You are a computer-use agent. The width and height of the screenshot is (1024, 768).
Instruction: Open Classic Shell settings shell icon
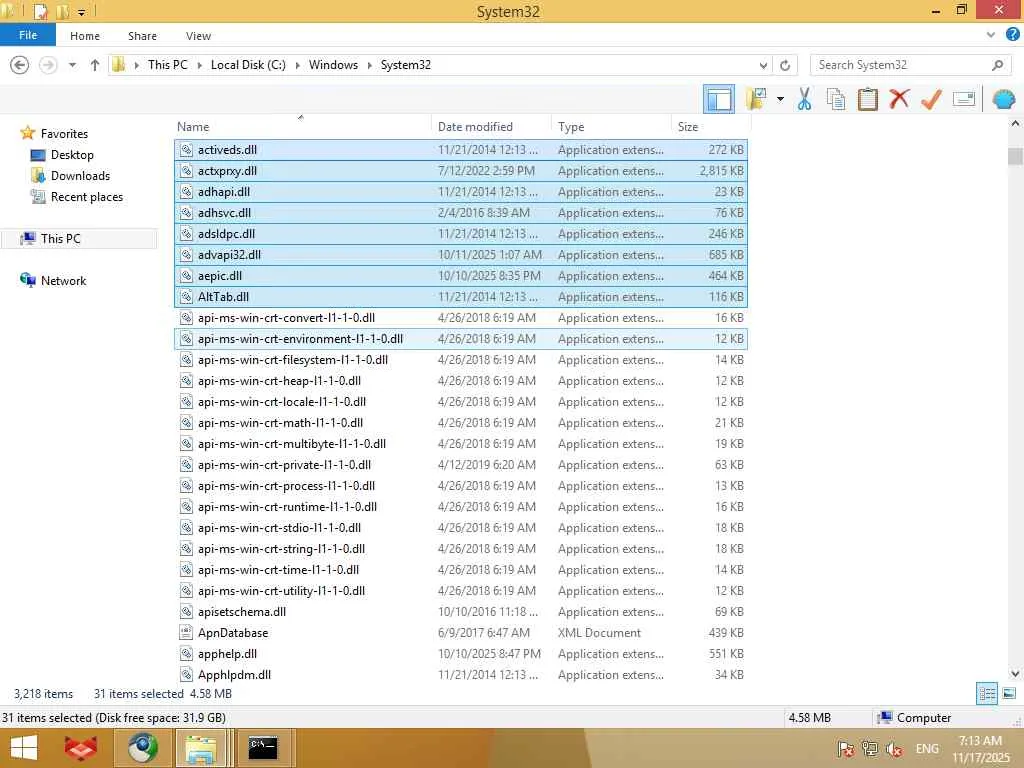pyautogui.click(x=1004, y=99)
